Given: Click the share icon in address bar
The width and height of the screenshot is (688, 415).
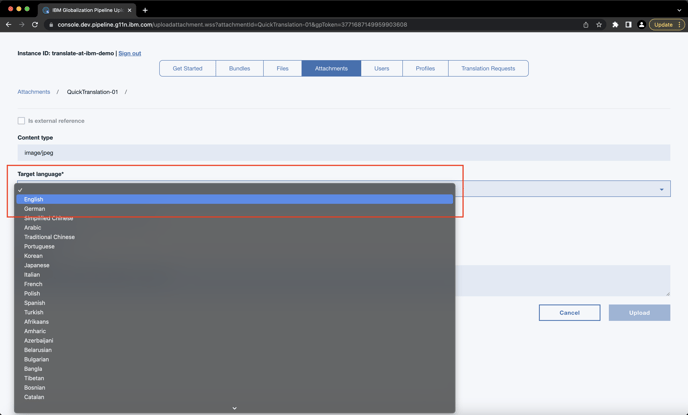Looking at the screenshot, I should point(586,25).
